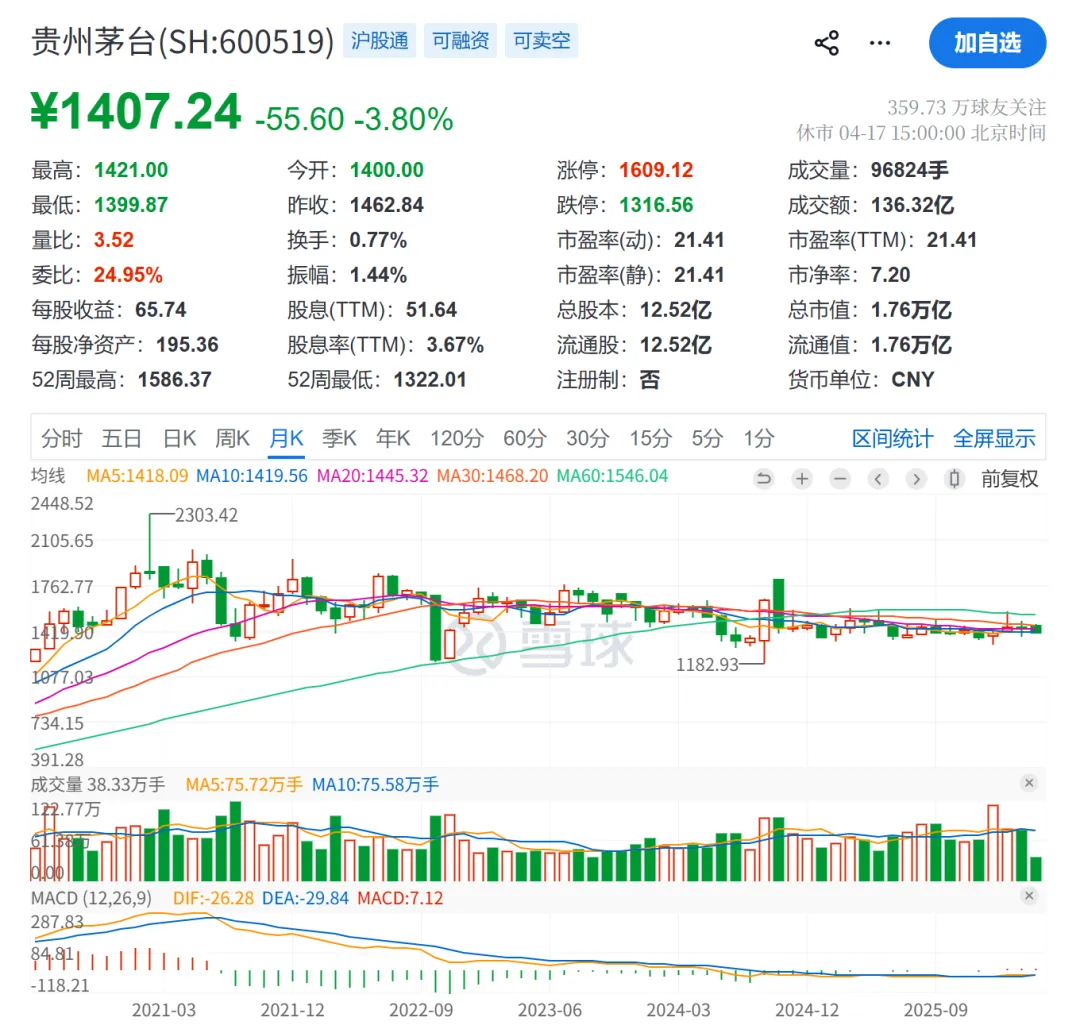
Task: Click the 2303.42 high price marker
Action: pyautogui.click(x=206, y=515)
